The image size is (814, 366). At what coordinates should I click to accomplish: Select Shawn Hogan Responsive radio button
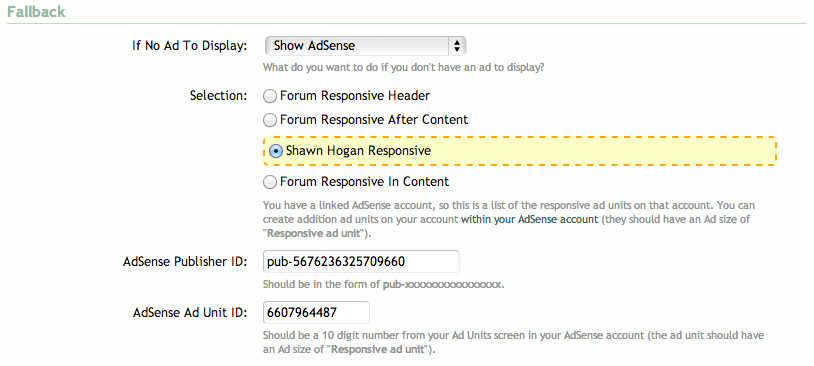point(276,151)
